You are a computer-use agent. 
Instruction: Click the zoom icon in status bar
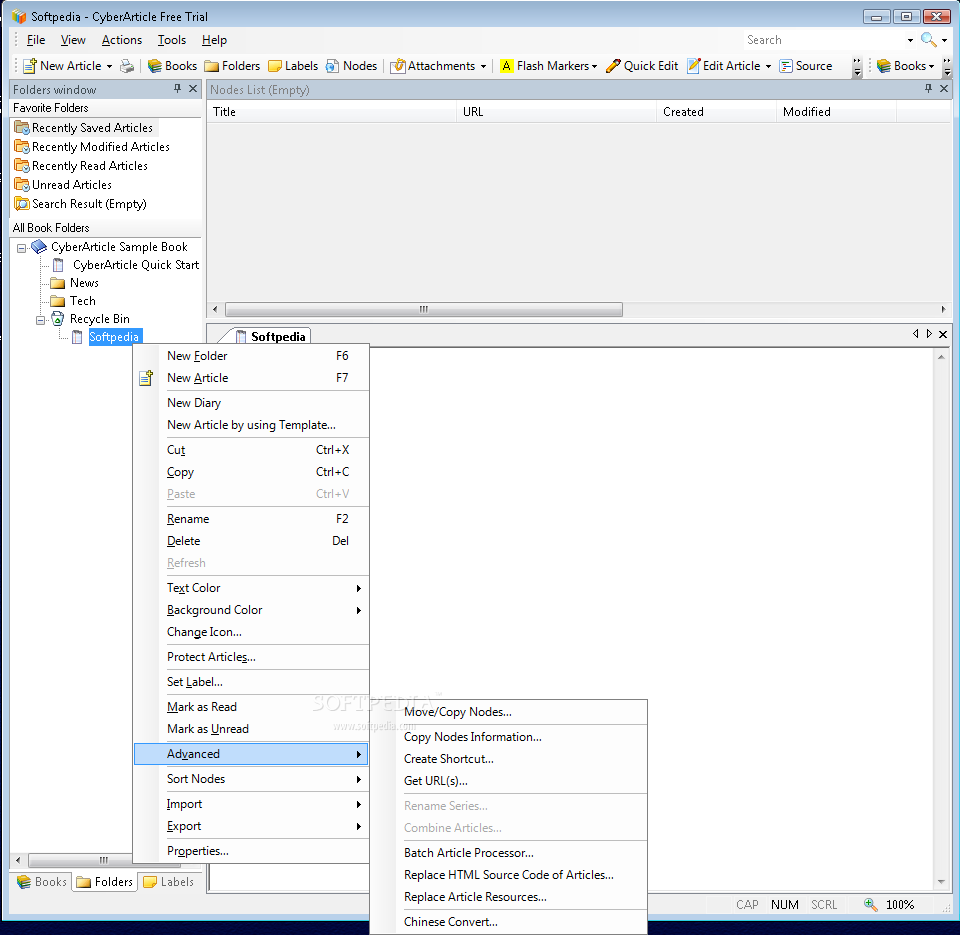click(871, 904)
